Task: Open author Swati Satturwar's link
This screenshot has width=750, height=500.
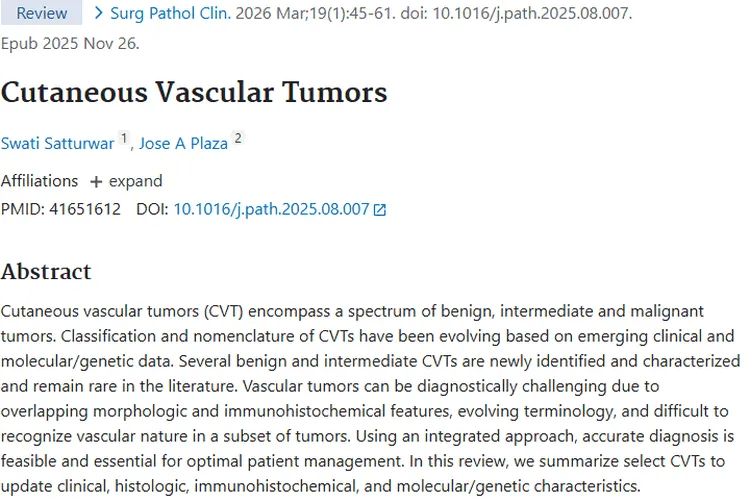Action: [x=58, y=143]
